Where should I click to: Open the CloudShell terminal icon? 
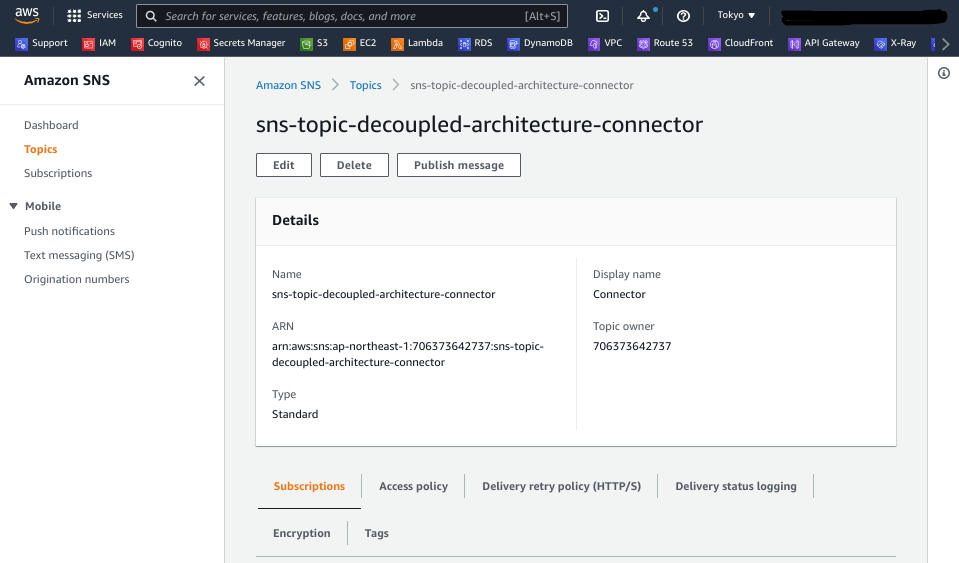pos(602,16)
